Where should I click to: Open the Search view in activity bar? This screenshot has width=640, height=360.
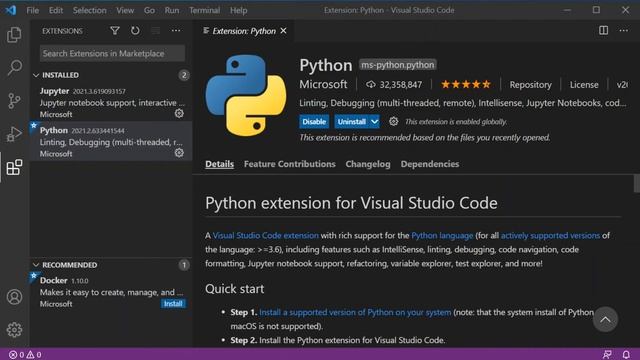coord(14,67)
